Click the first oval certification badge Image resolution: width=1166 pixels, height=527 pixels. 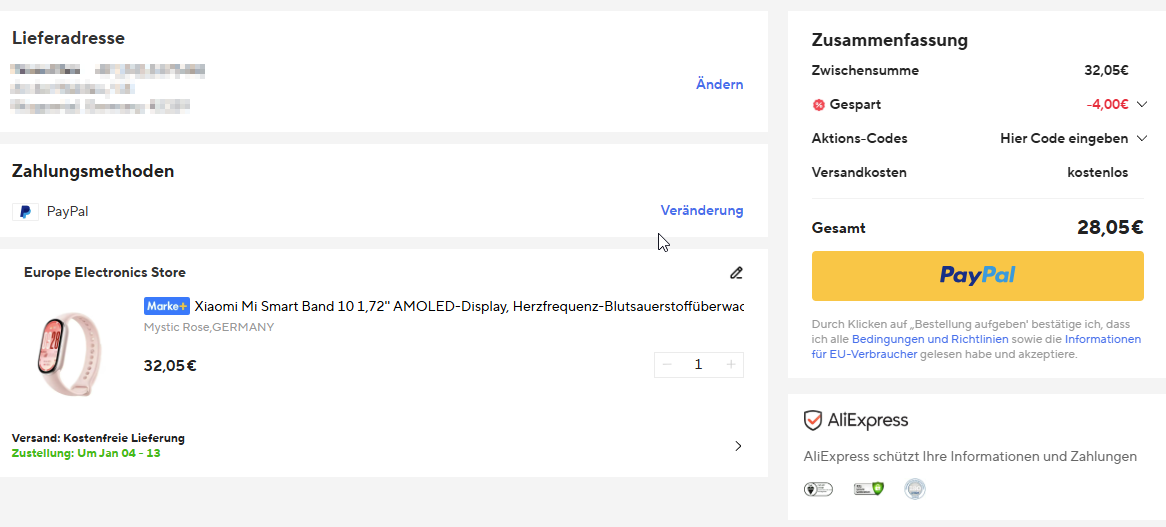[x=818, y=489]
